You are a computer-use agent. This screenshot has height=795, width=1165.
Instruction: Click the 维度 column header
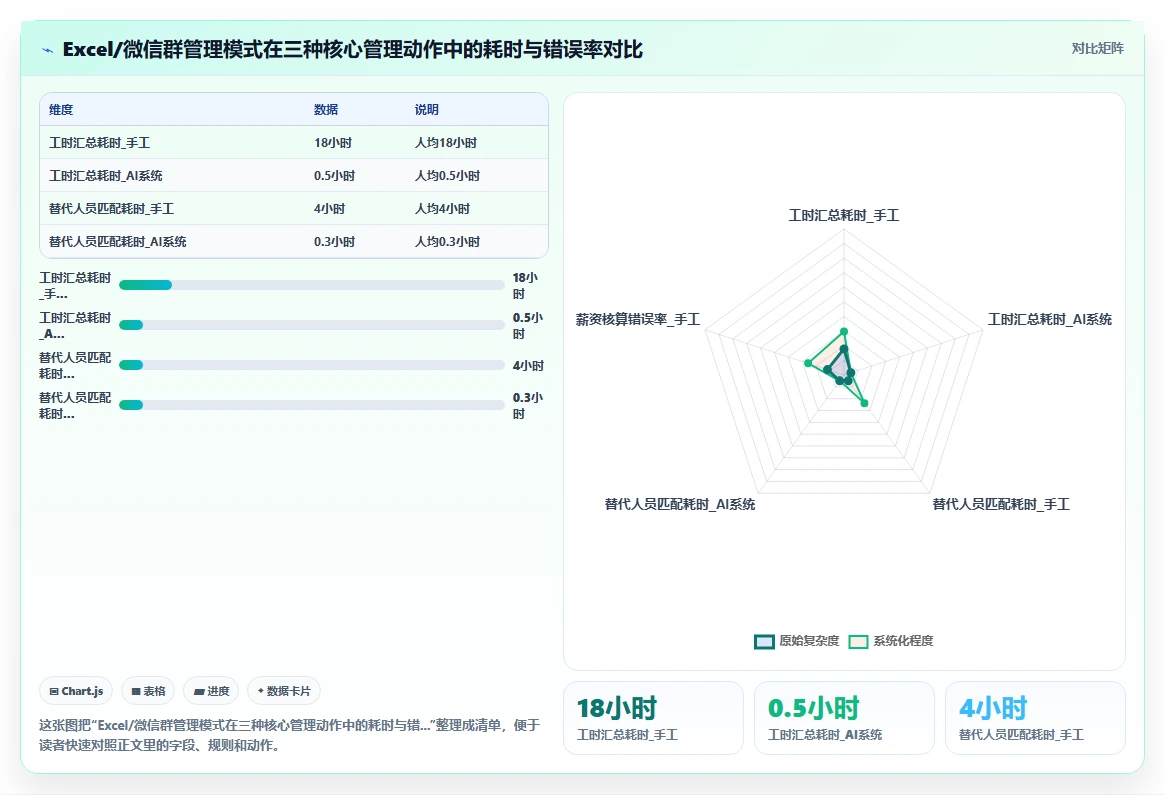tap(61, 110)
